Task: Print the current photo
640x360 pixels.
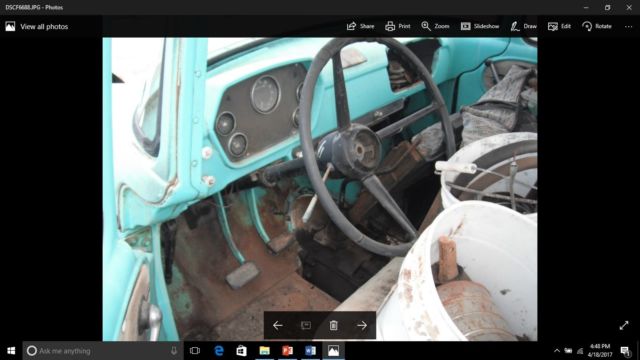Action: 398,26
